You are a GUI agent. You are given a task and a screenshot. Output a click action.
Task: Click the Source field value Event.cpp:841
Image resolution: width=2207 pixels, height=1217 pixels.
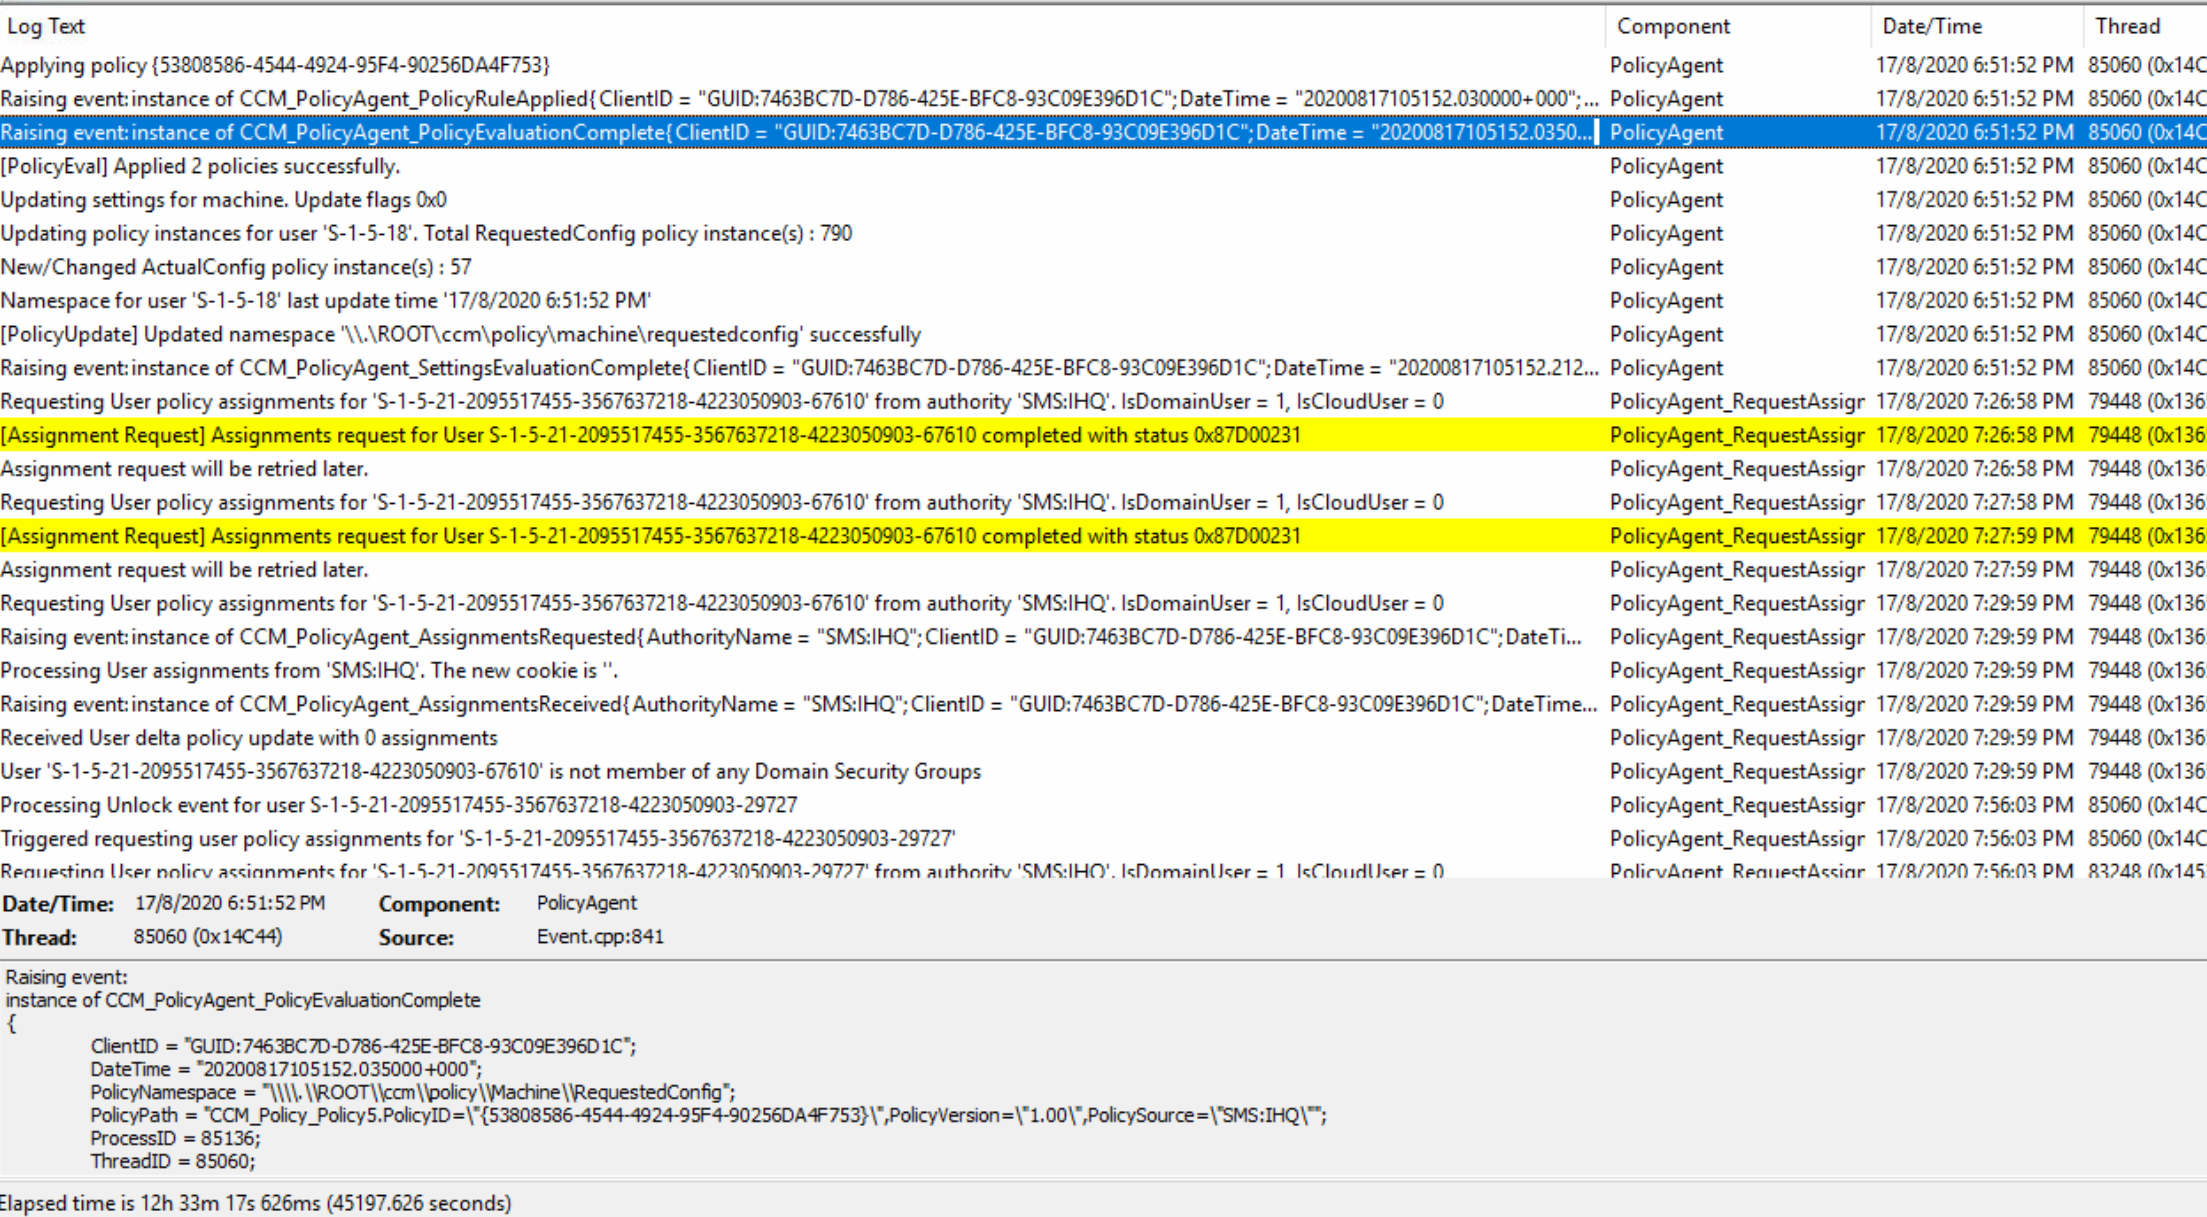pyautogui.click(x=600, y=937)
